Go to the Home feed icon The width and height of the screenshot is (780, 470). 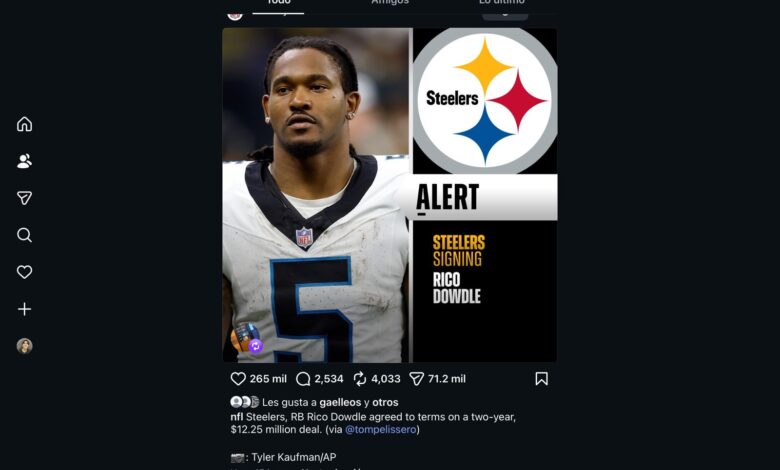24,124
